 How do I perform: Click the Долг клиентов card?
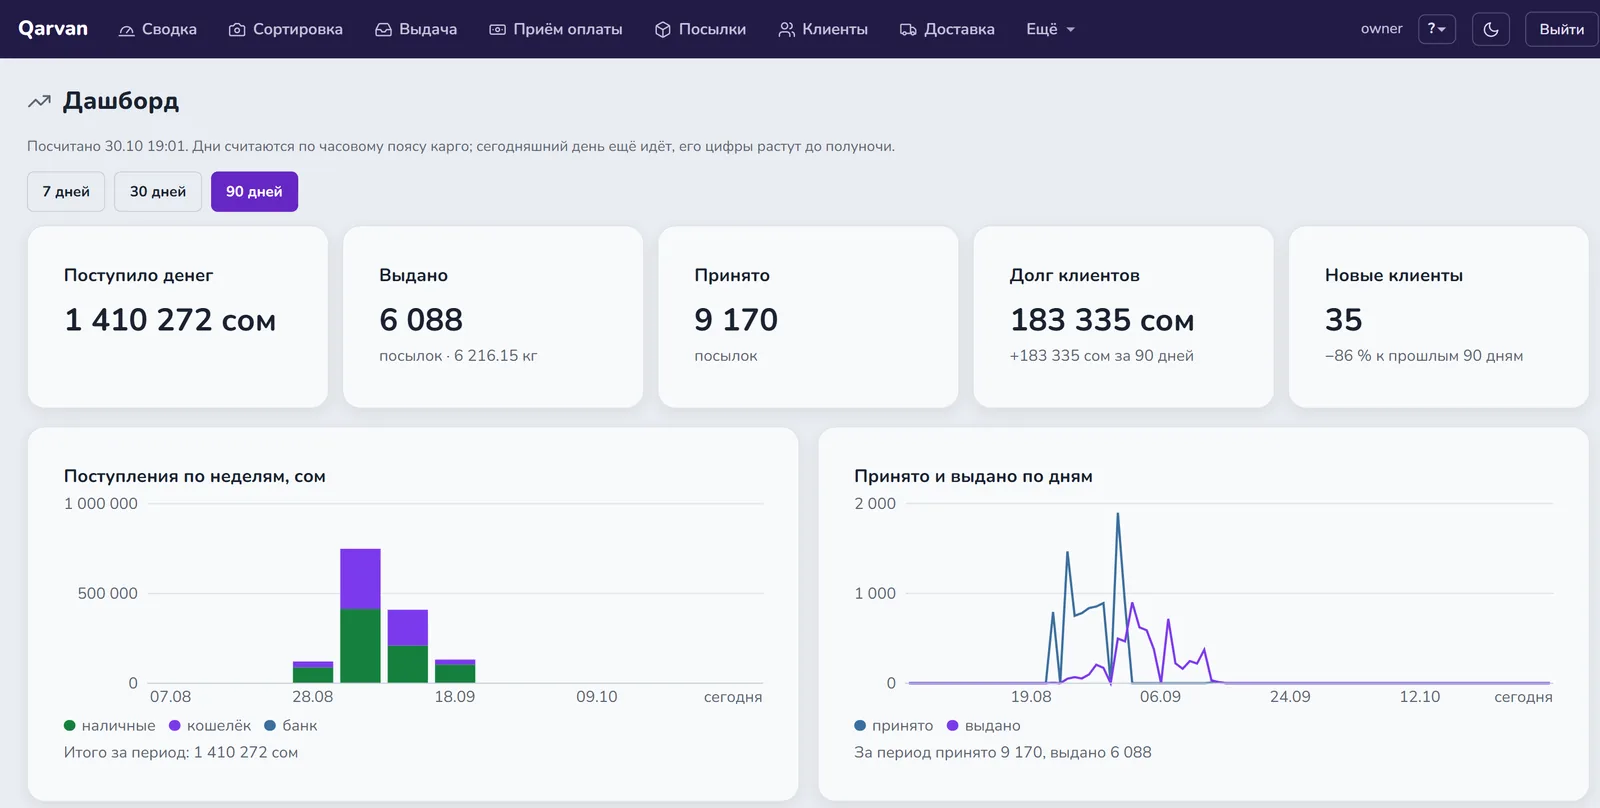click(x=1123, y=317)
